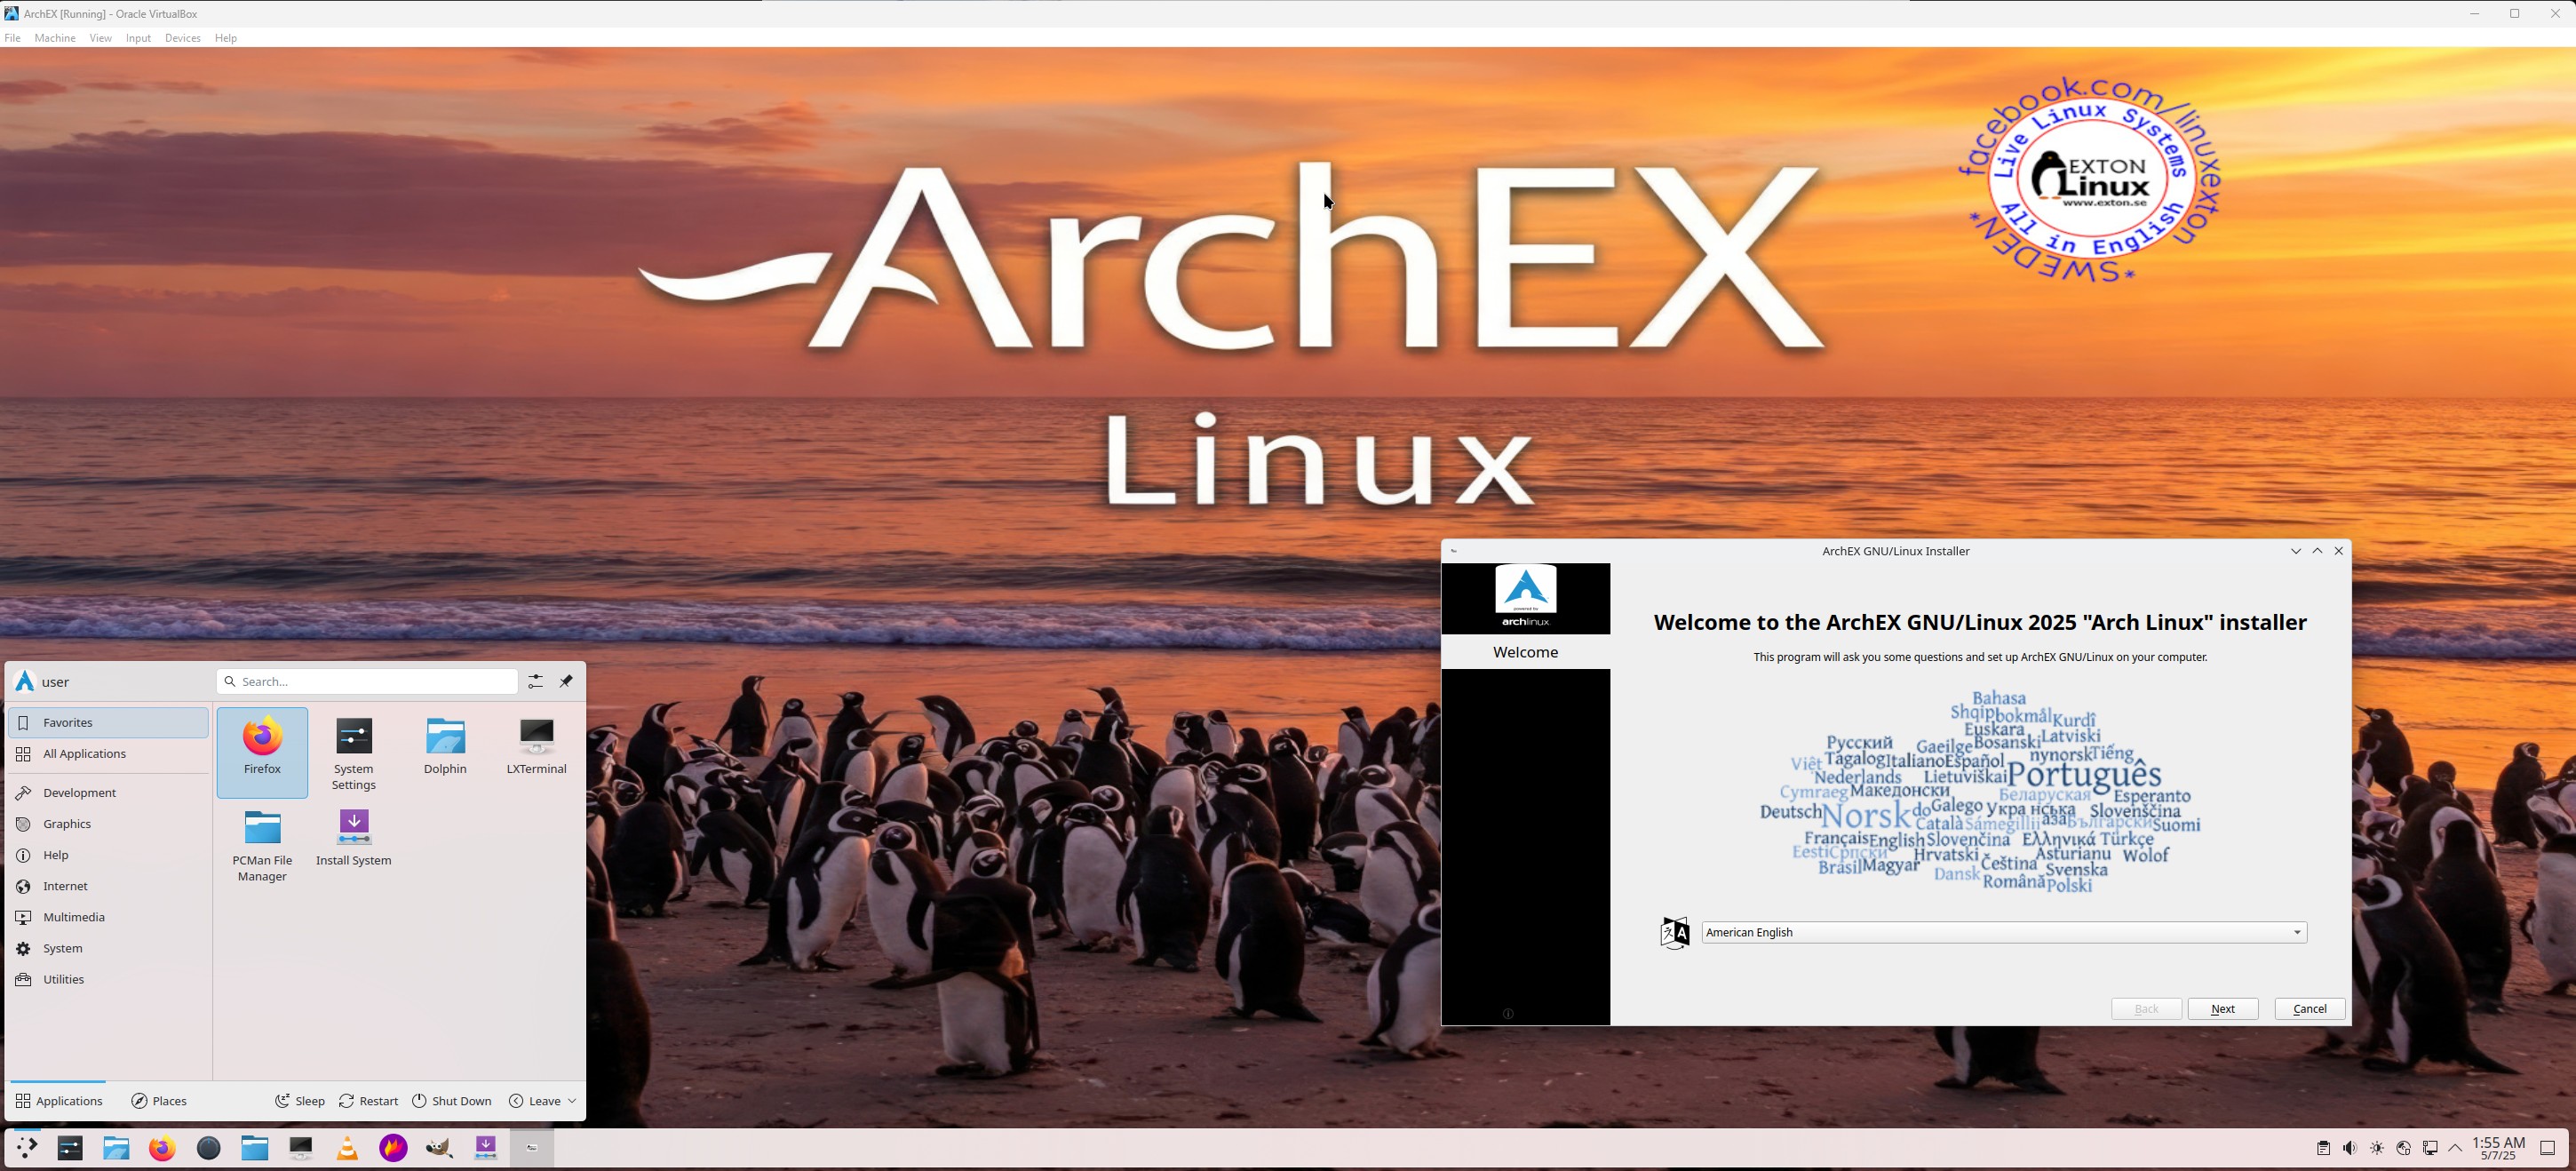Click the clock showing 1:55 AM
The height and width of the screenshot is (1171, 2576).
pos(2498,1148)
